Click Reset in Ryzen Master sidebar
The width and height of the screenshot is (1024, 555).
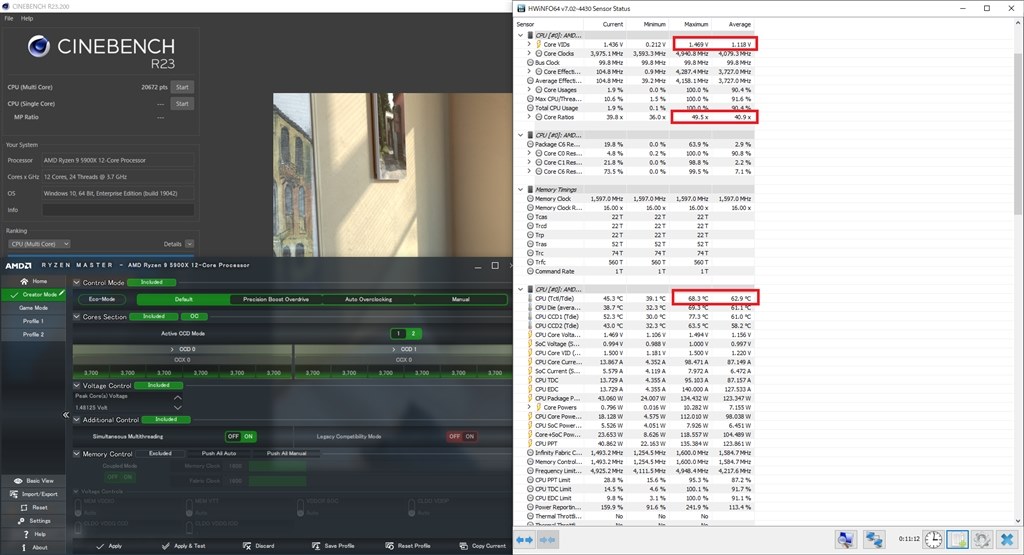33,507
